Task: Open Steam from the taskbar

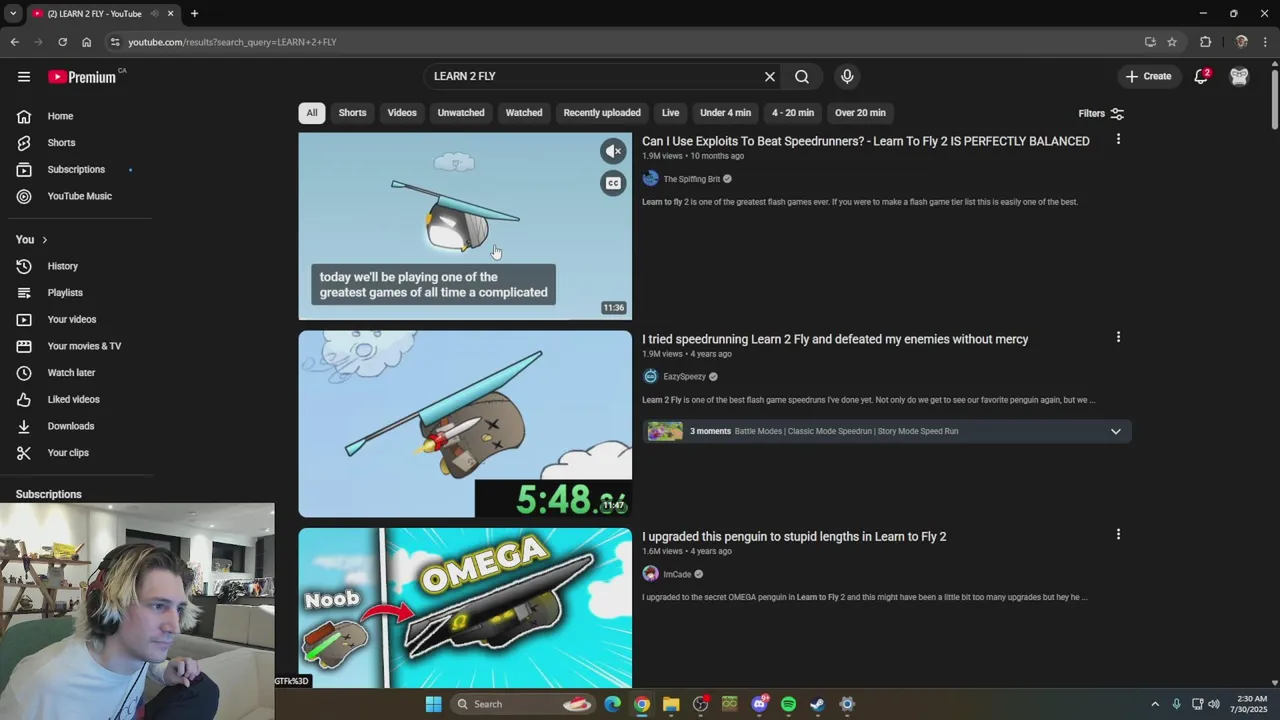Action: pyautogui.click(x=817, y=704)
